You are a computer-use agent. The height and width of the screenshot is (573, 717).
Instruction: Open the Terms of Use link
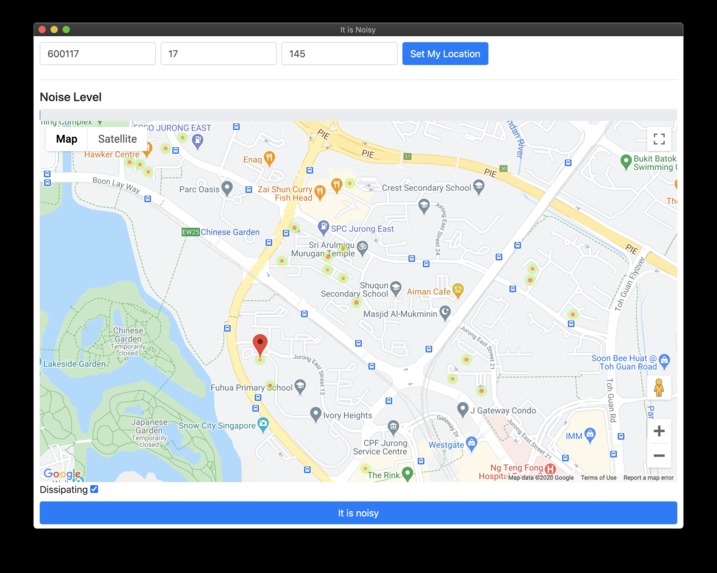coord(599,477)
